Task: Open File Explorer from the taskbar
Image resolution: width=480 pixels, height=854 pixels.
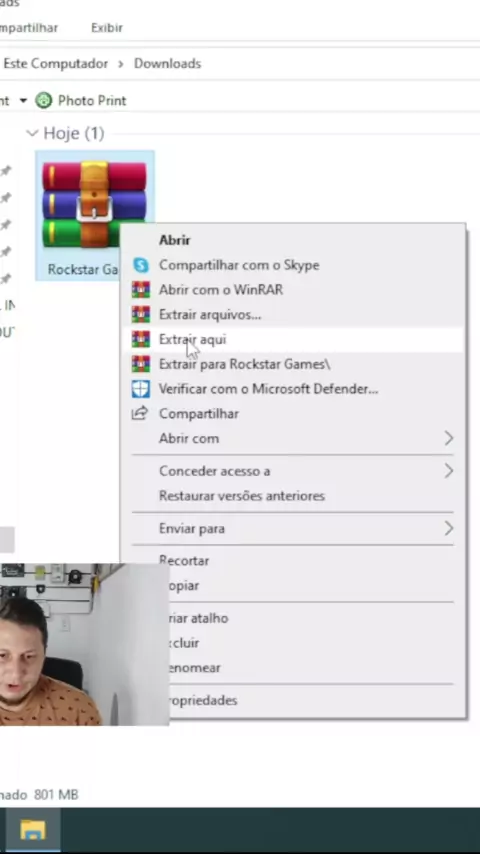Action: click(x=33, y=830)
